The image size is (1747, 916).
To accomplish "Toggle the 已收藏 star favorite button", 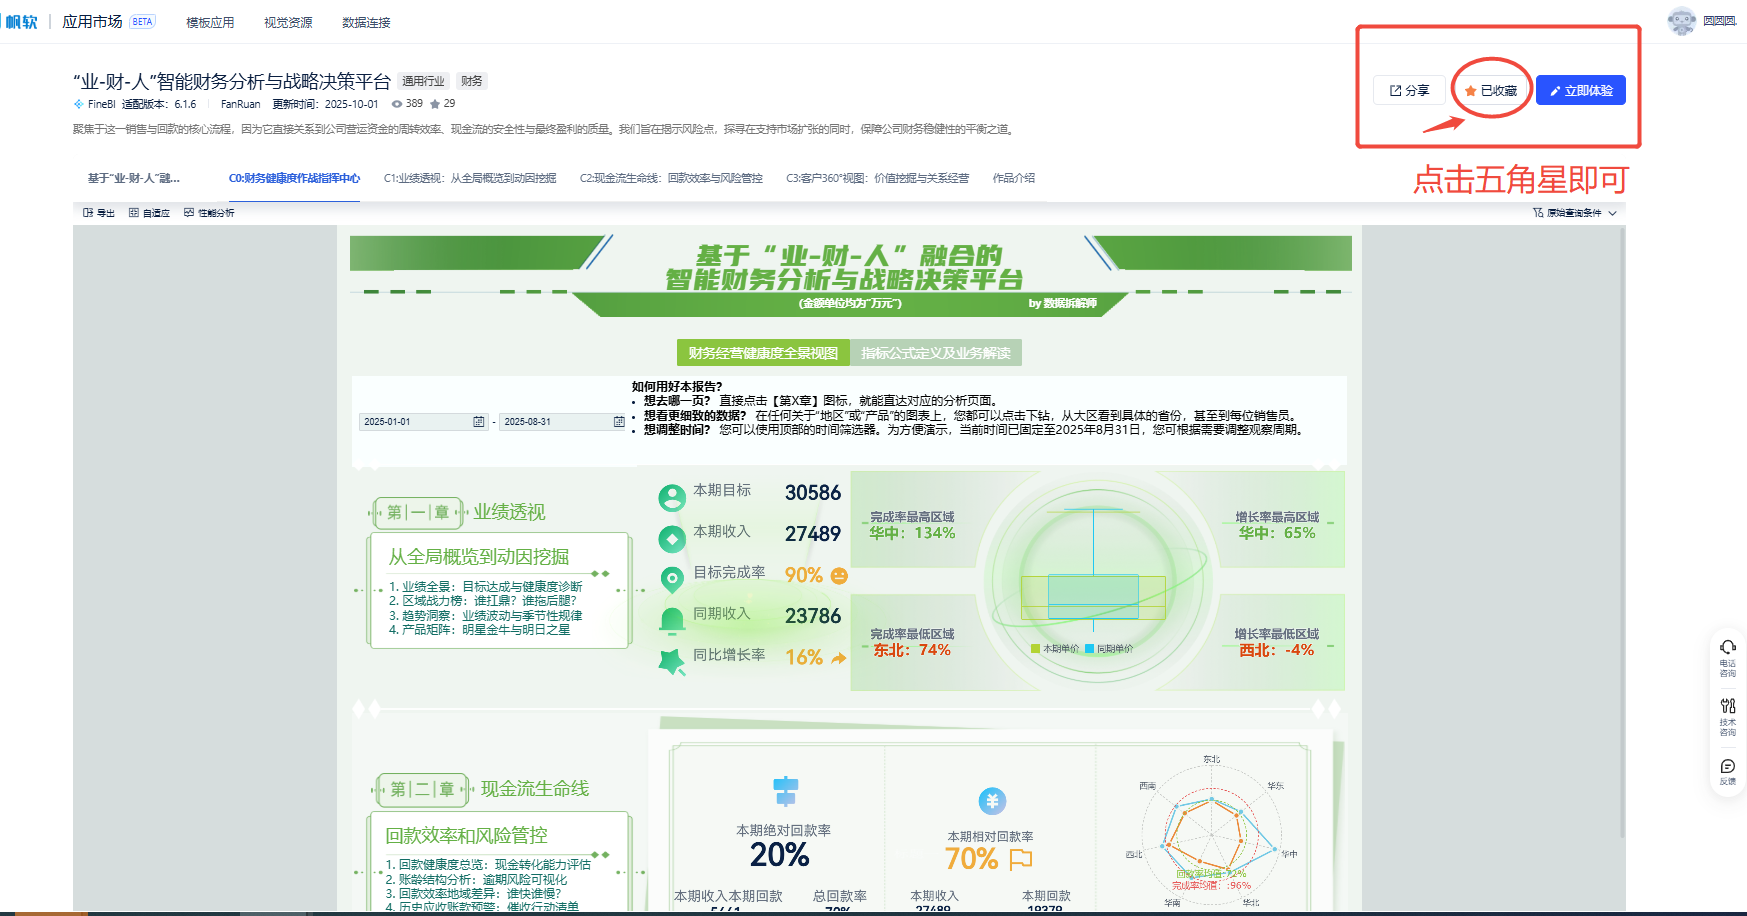I will 1490,91.
